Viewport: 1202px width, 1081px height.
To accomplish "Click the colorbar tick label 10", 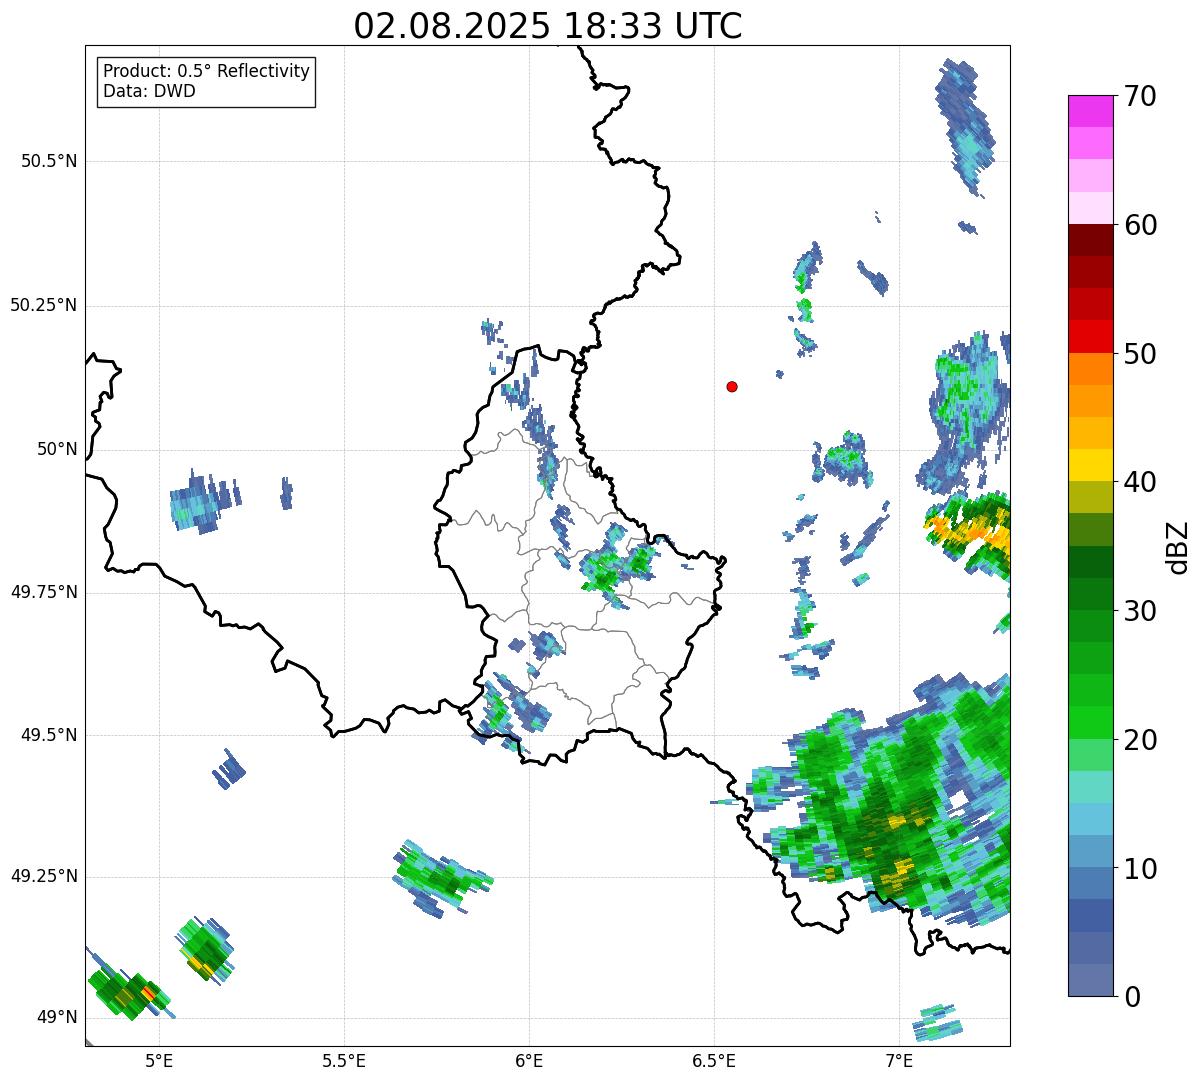I will (x=1141, y=868).
